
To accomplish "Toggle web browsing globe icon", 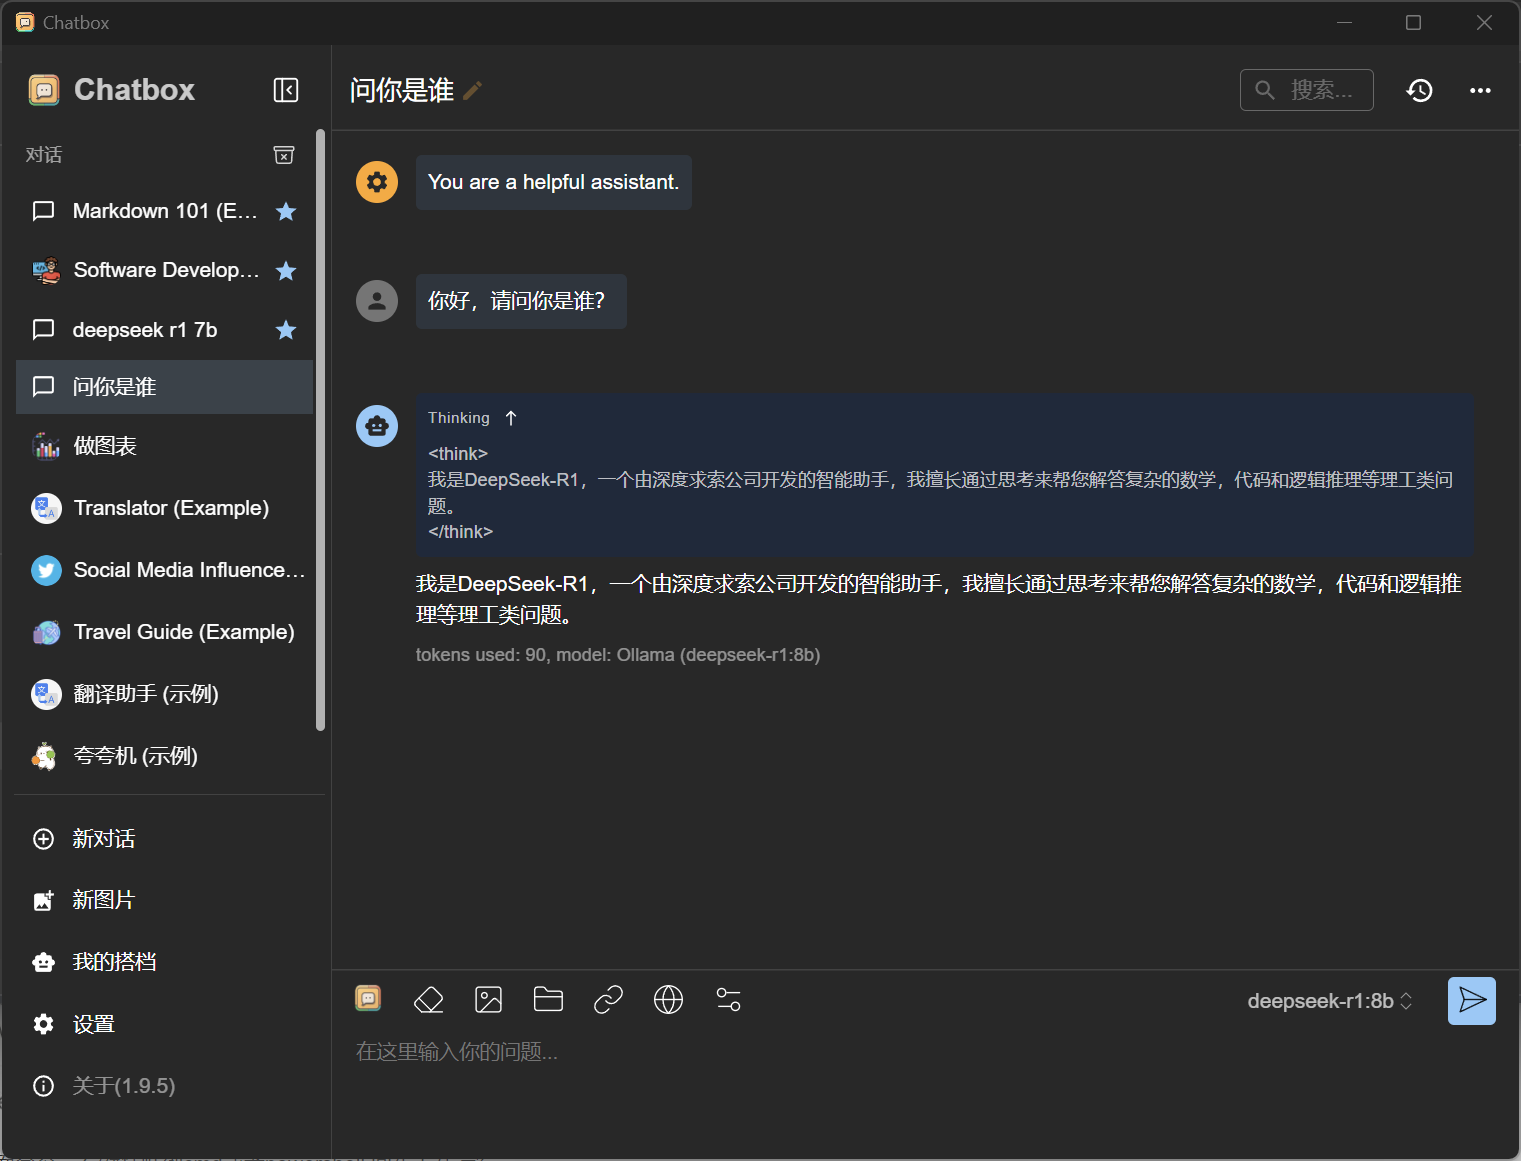I will tap(668, 999).
